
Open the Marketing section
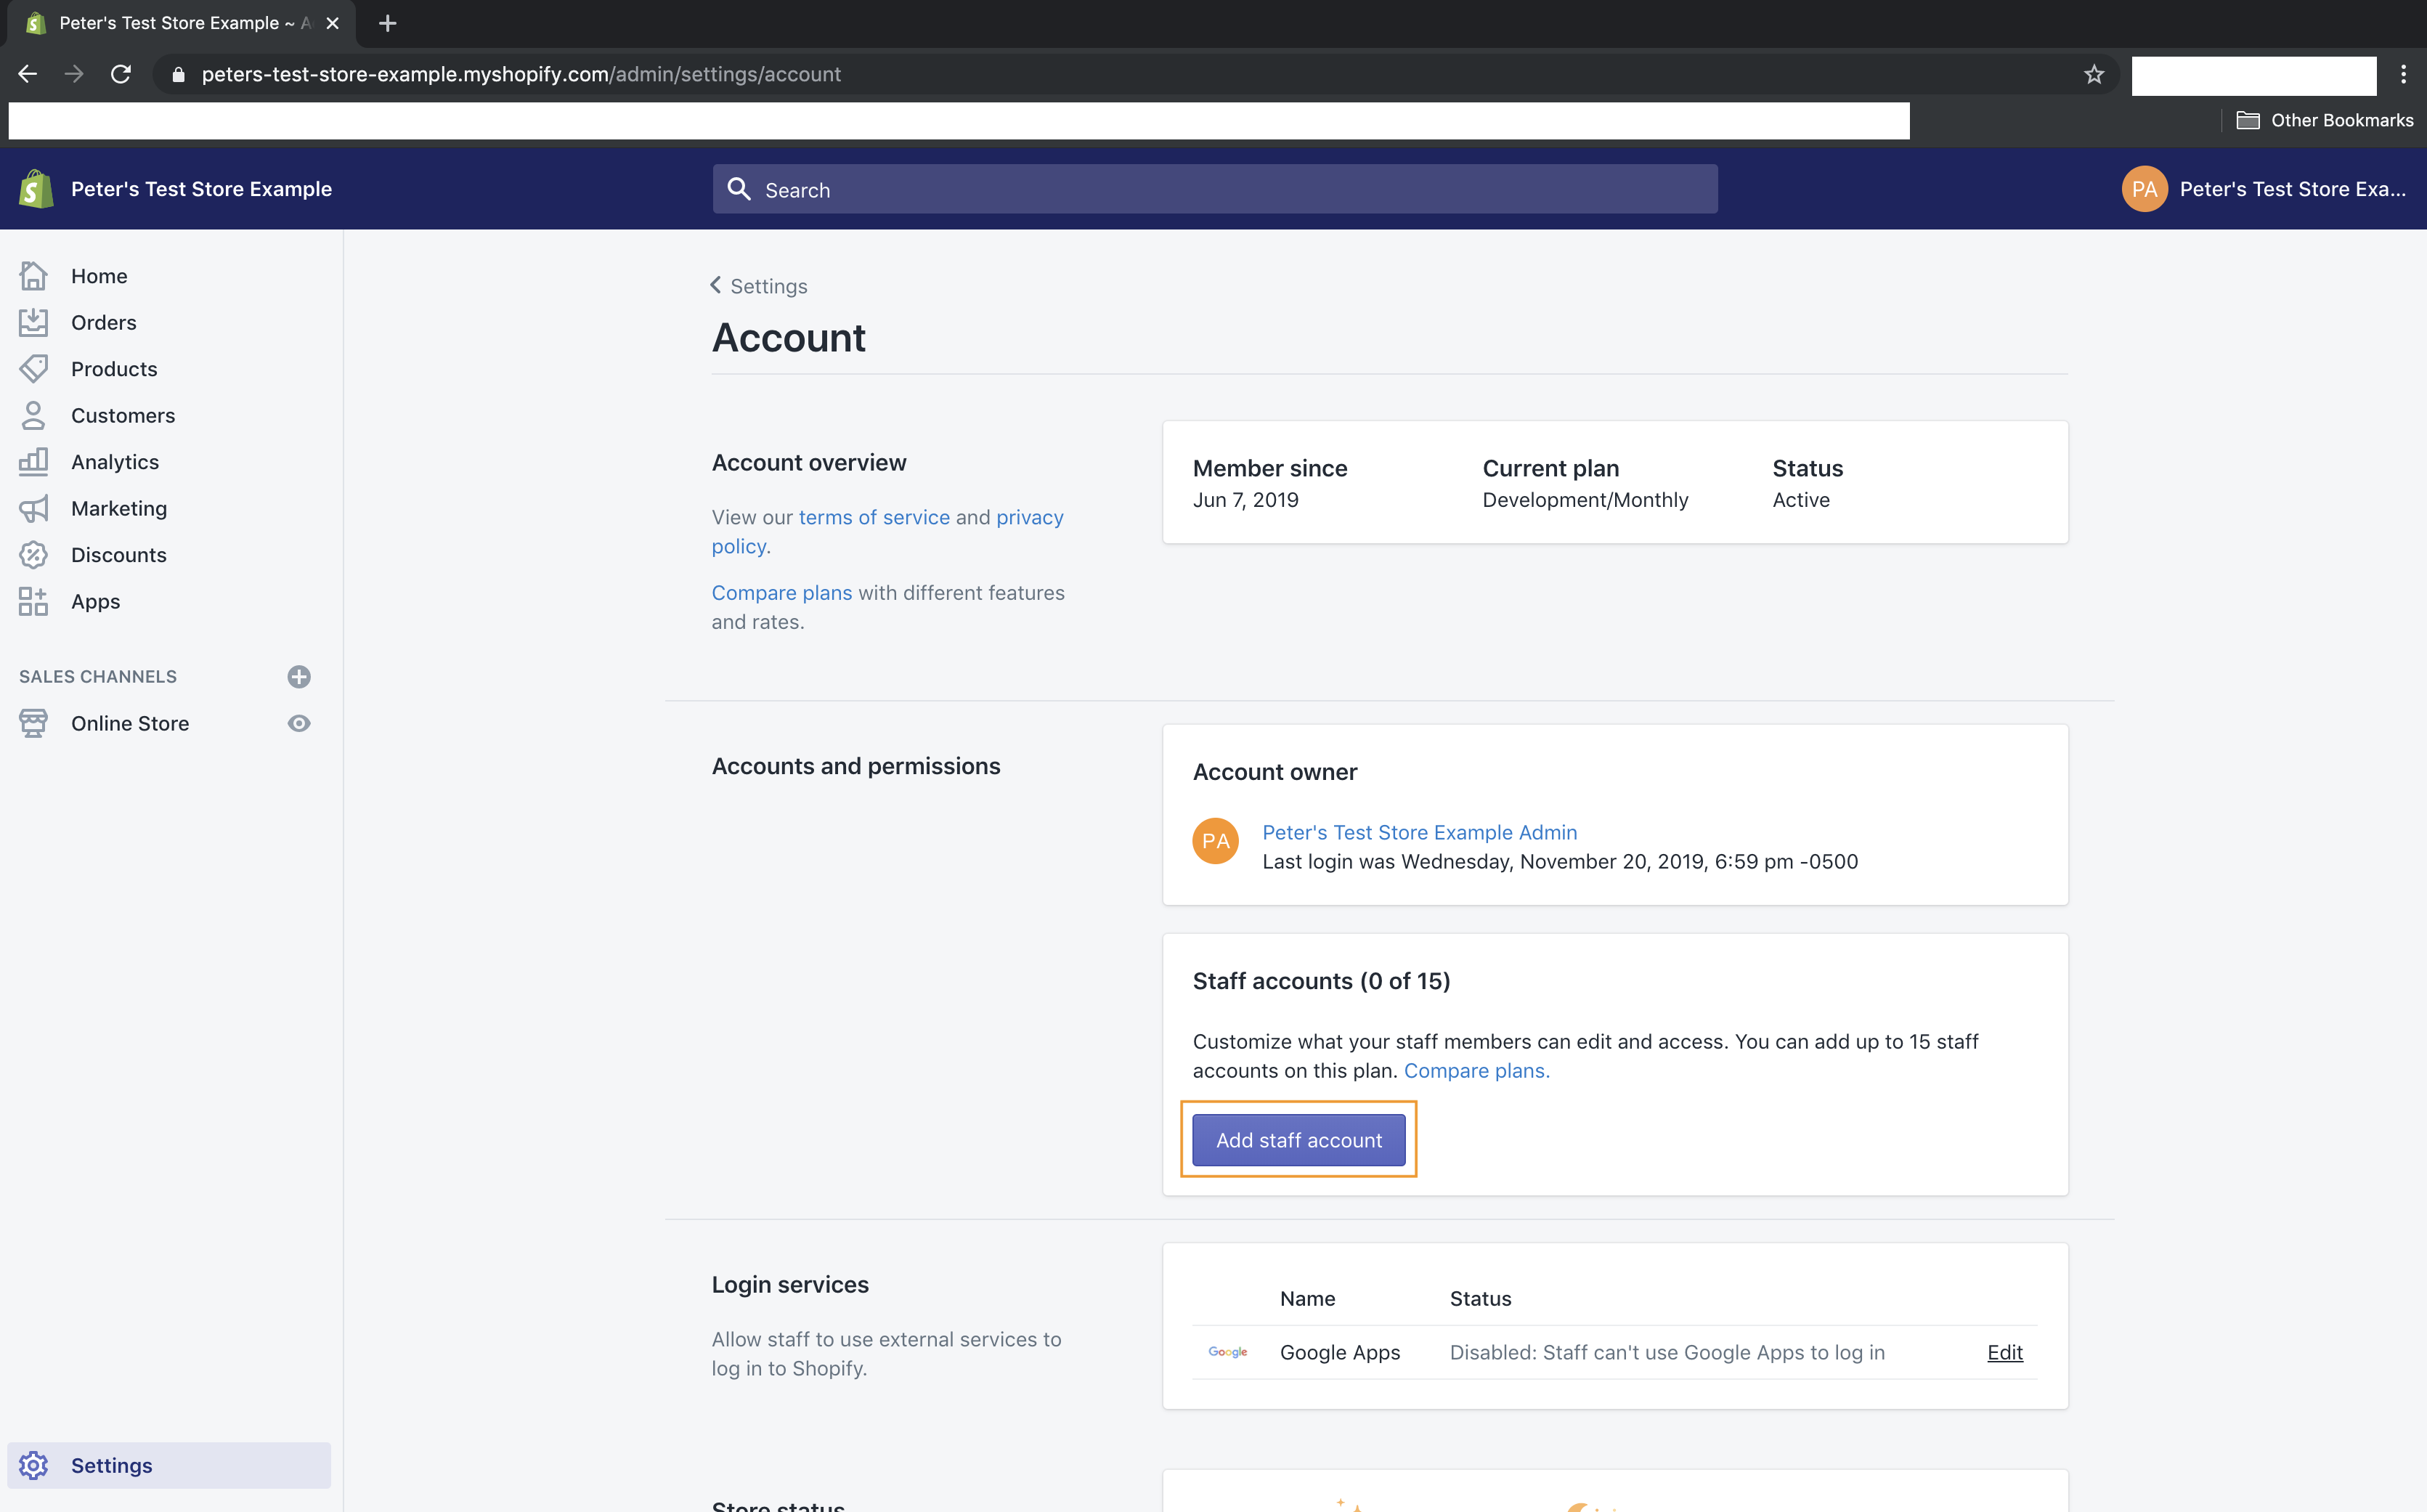coord(119,508)
